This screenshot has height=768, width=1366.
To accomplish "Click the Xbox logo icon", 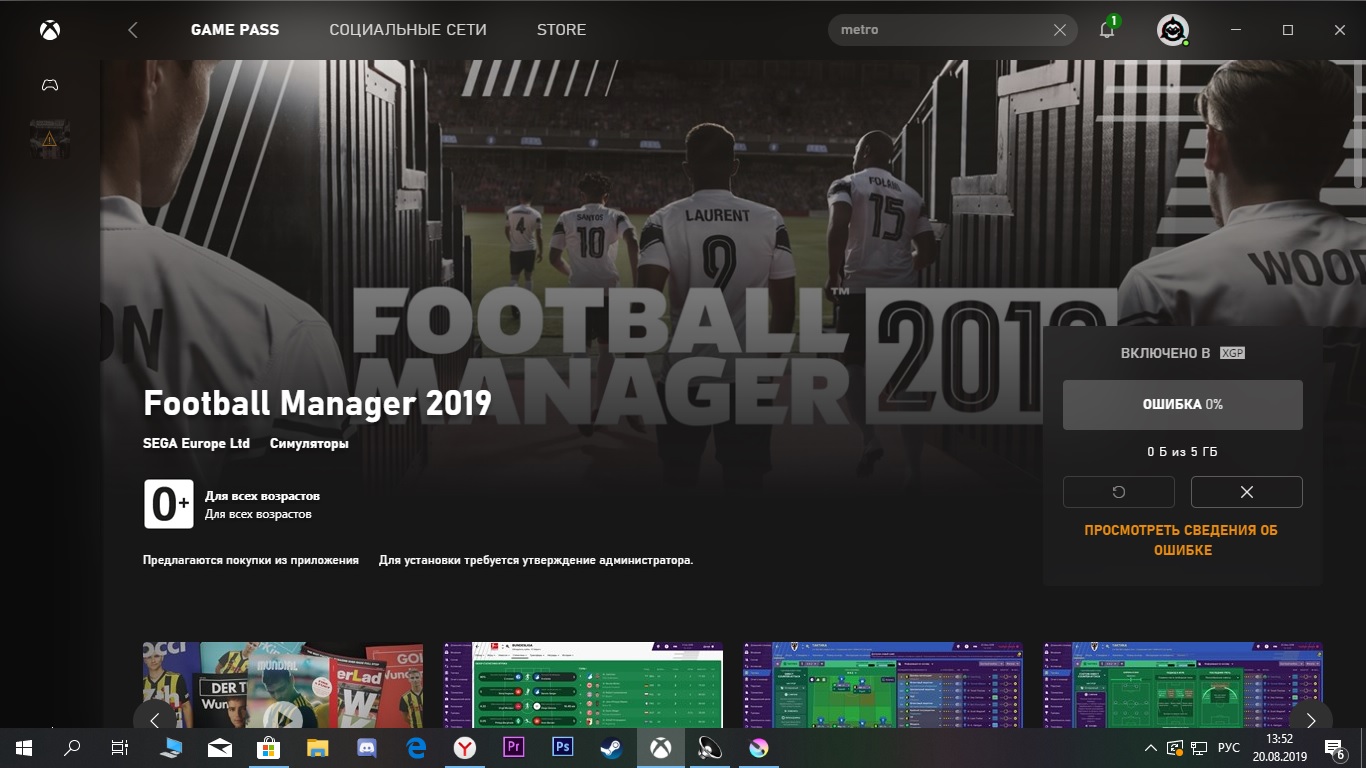I will pyautogui.click(x=49, y=30).
